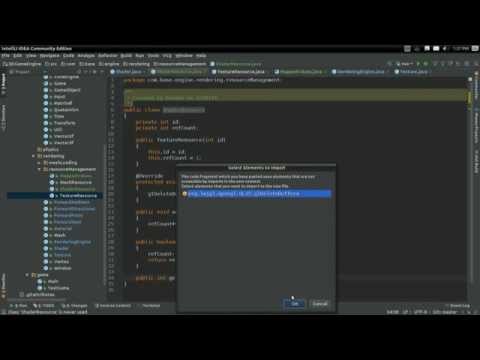The height and width of the screenshot is (360, 480).
Task: Click the project panel hide icon
Action: pos(102,72)
